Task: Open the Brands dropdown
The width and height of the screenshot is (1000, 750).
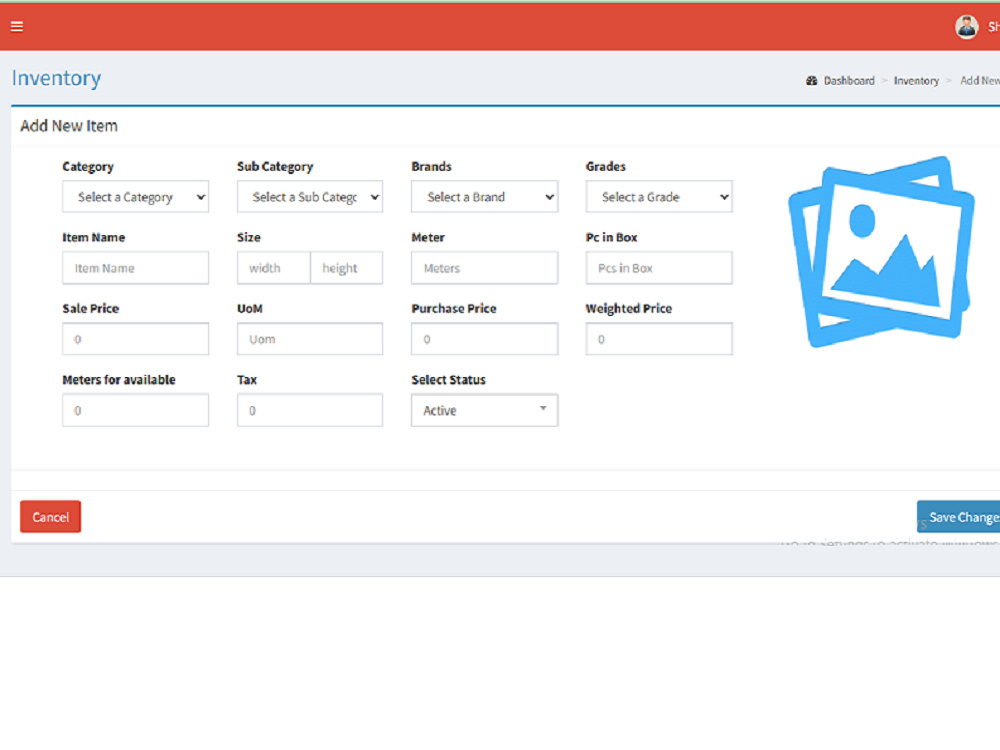Action: click(x=485, y=197)
